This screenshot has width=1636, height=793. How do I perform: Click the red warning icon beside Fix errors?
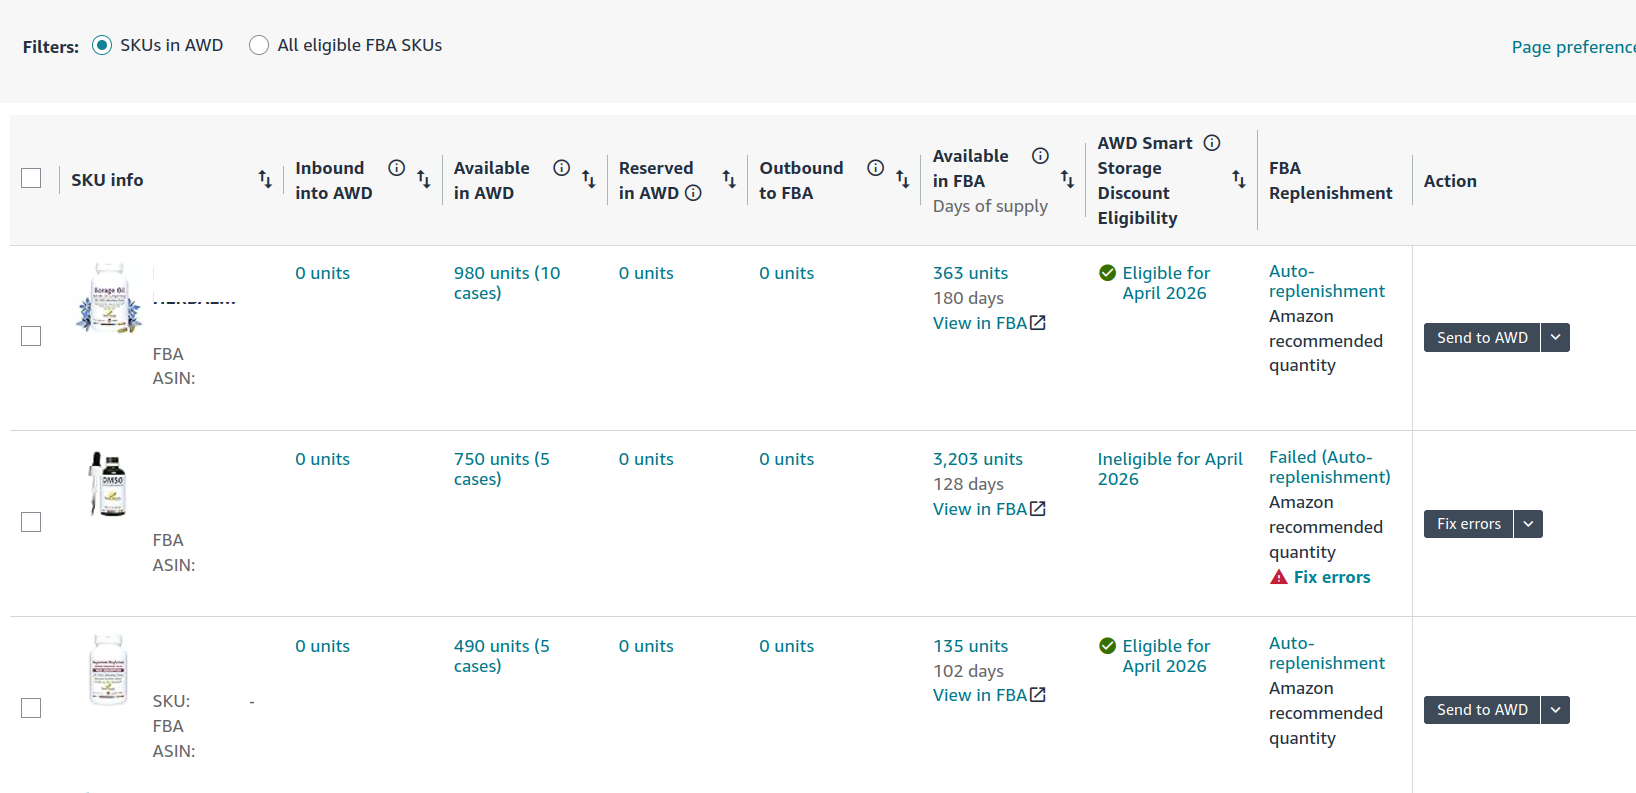pos(1278,577)
